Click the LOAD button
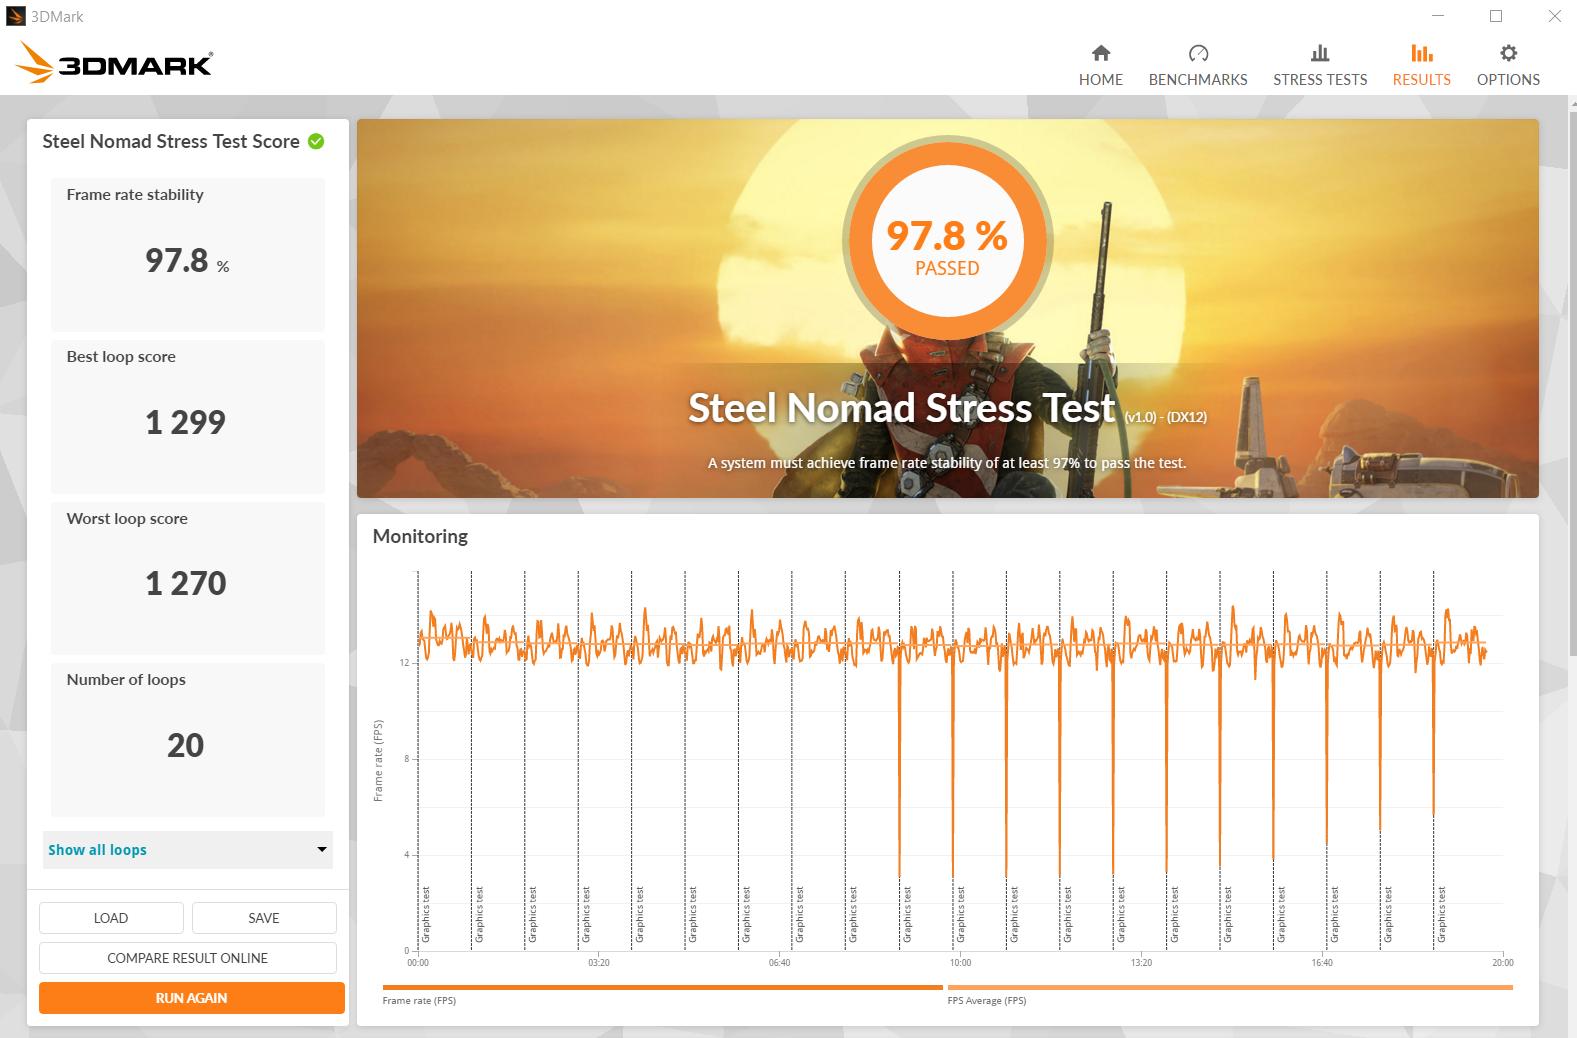The height and width of the screenshot is (1038, 1577). [111, 918]
